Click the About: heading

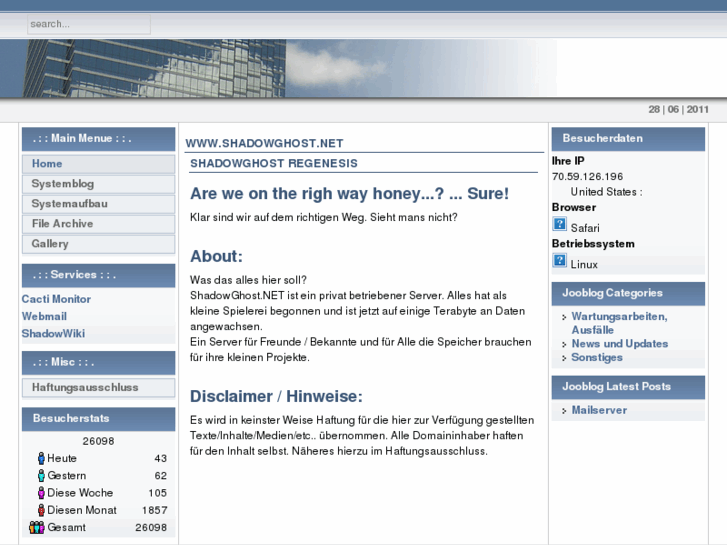[216, 256]
